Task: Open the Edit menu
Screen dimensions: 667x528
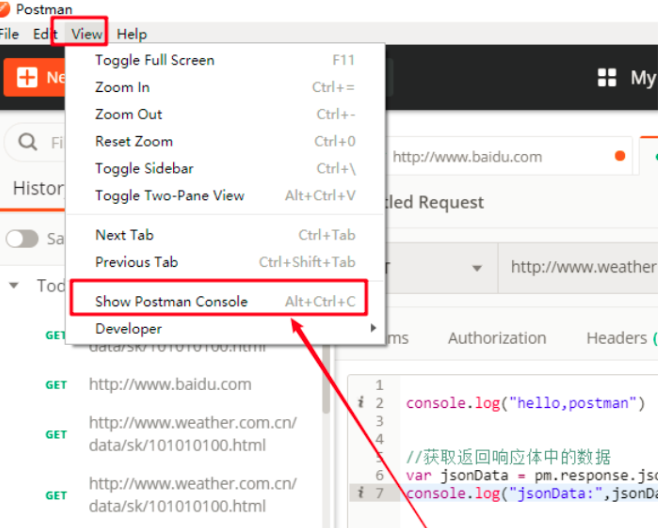Action: pyautogui.click(x=44, y=34)
